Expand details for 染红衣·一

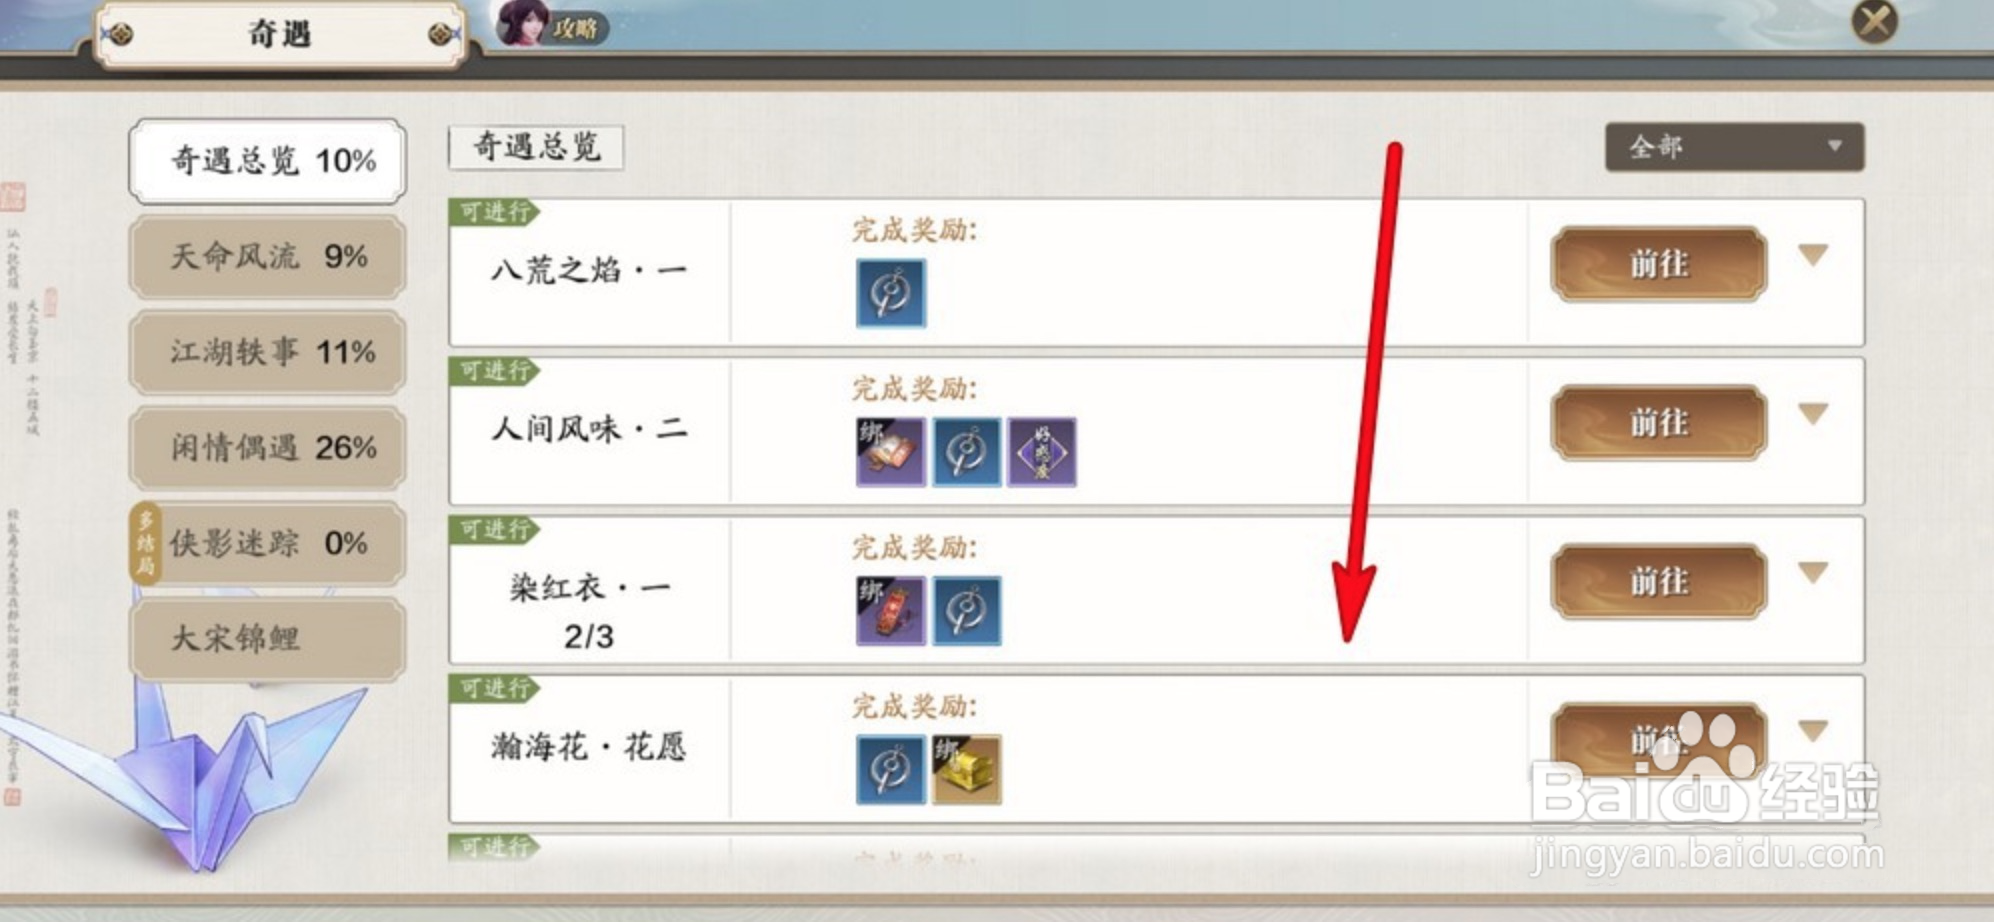1813,573
